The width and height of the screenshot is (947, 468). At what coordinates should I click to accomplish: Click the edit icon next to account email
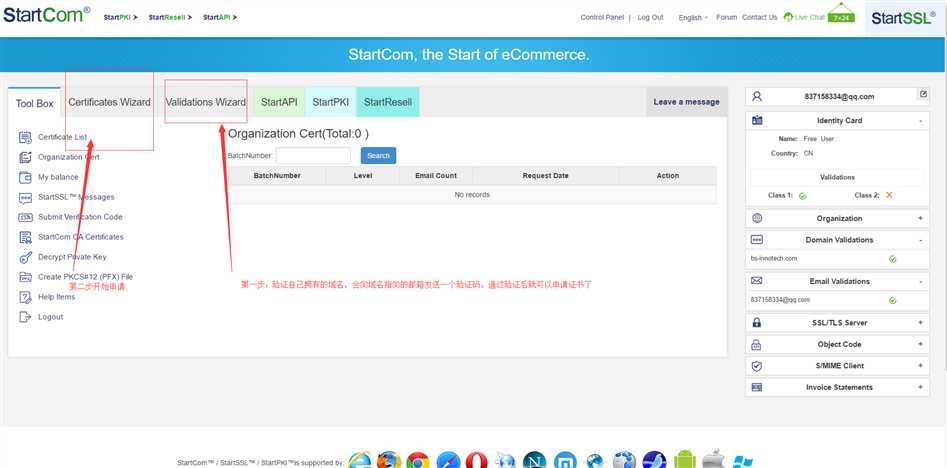click(x=923, y=94)
